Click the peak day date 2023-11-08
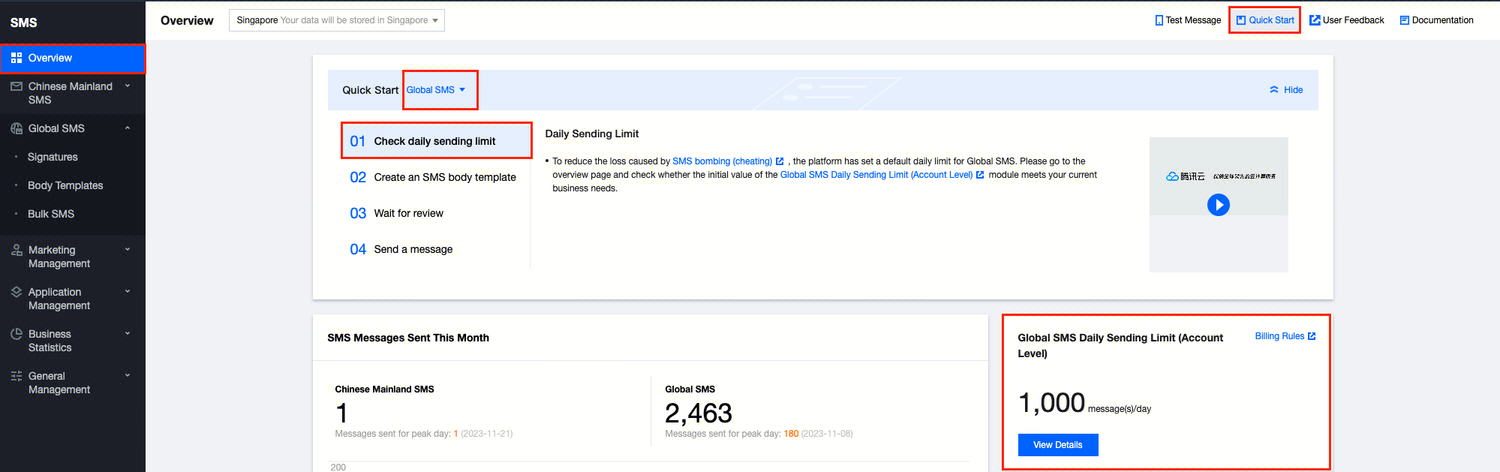 pyautogui.click(x=828, y=434)
